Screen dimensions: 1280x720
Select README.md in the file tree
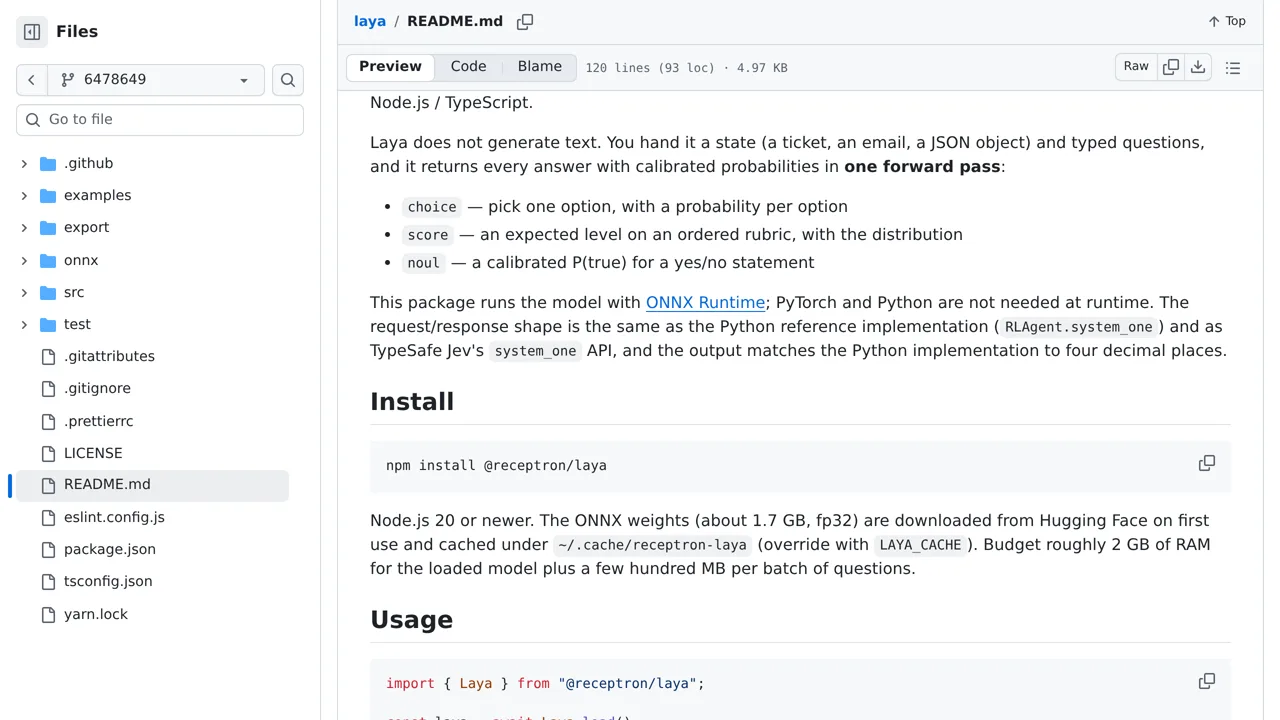pyautogui.click(x=152, y=485)
